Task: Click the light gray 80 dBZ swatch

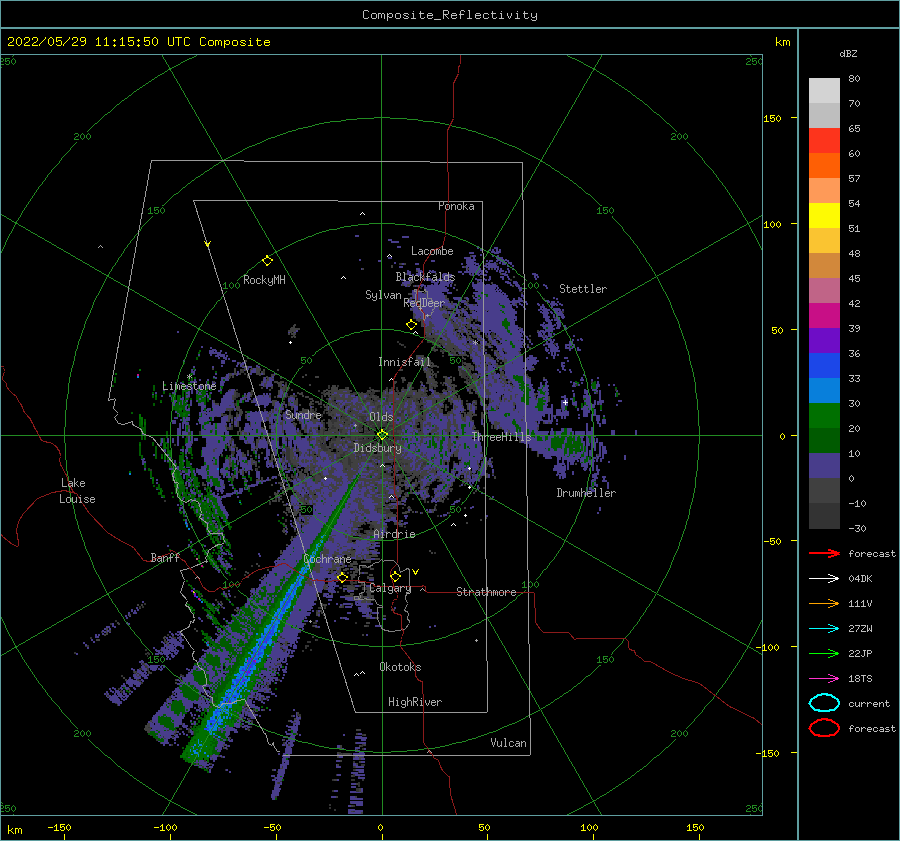Action: (824, 90)
